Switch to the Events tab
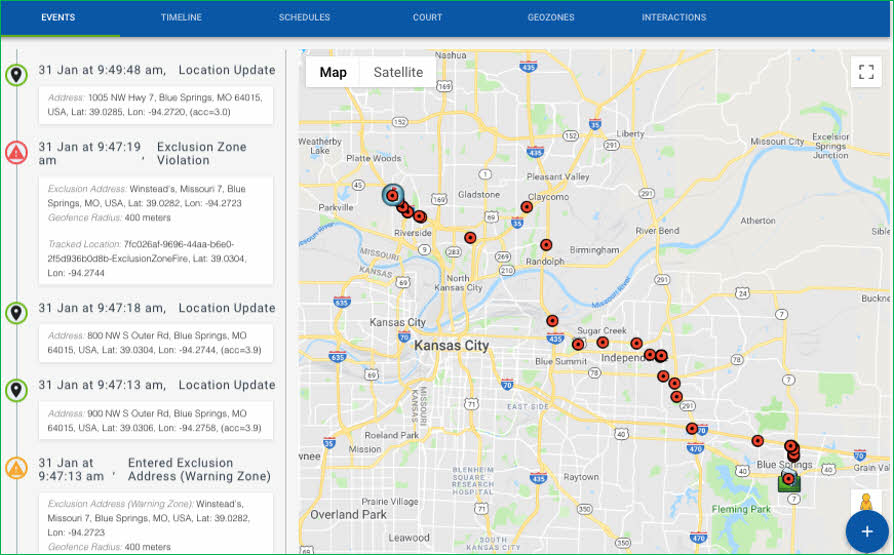The height and width of the screenshot is (555, 894). [58, 17]
